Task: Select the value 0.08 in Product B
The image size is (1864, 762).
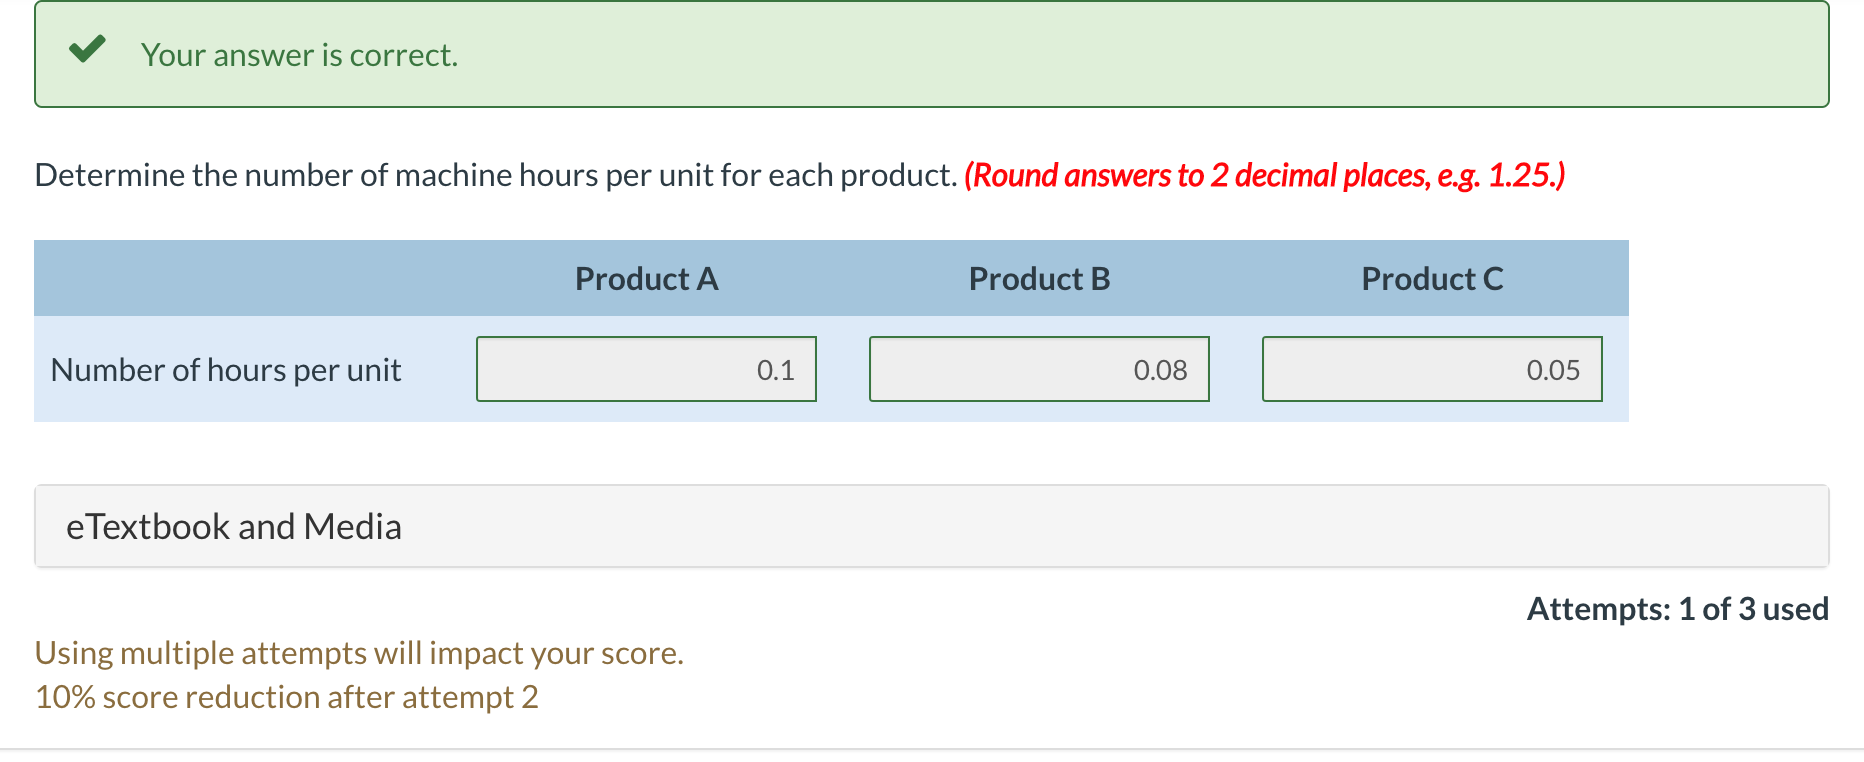Action: 1161,369
